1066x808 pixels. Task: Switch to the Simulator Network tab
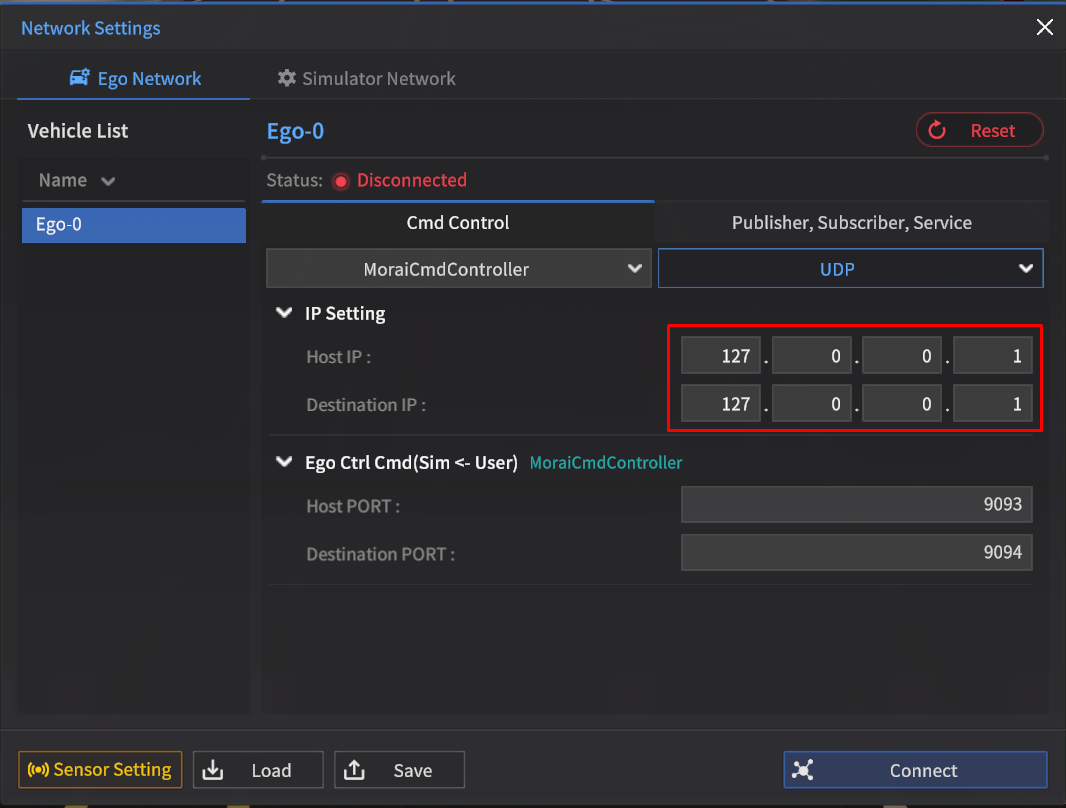(x=366, y=79)
